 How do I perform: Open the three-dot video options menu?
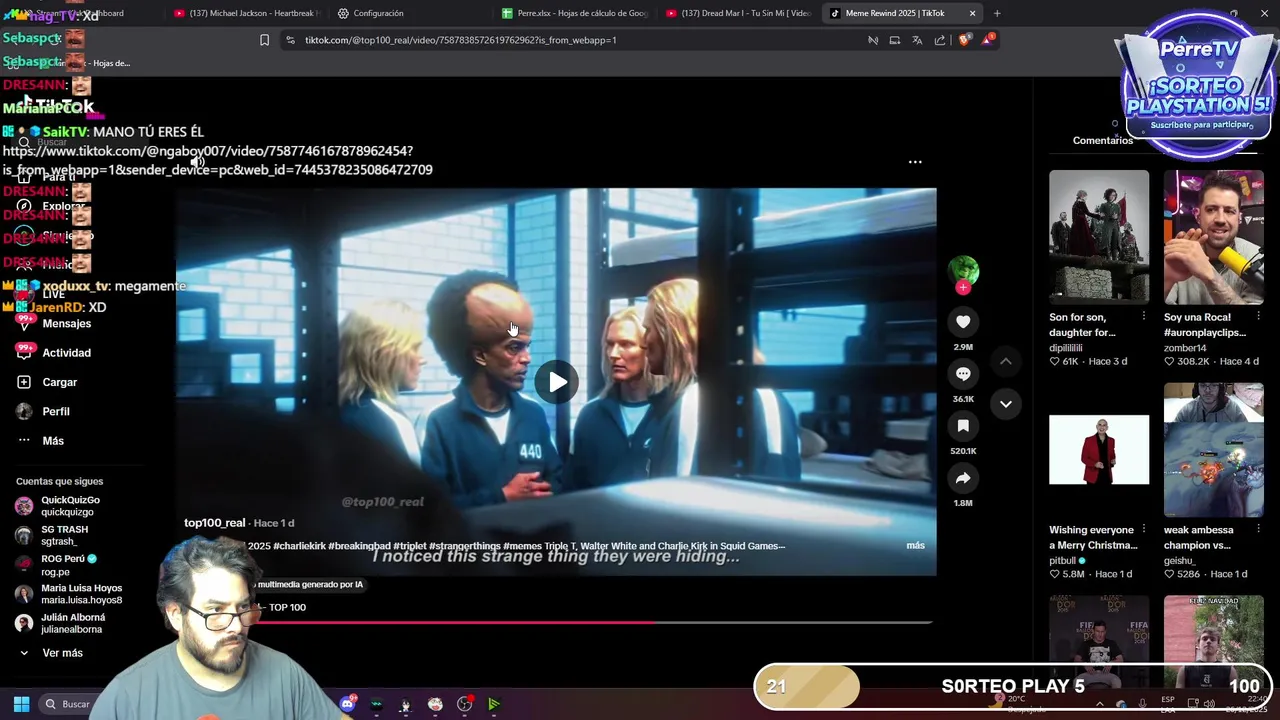915,161
